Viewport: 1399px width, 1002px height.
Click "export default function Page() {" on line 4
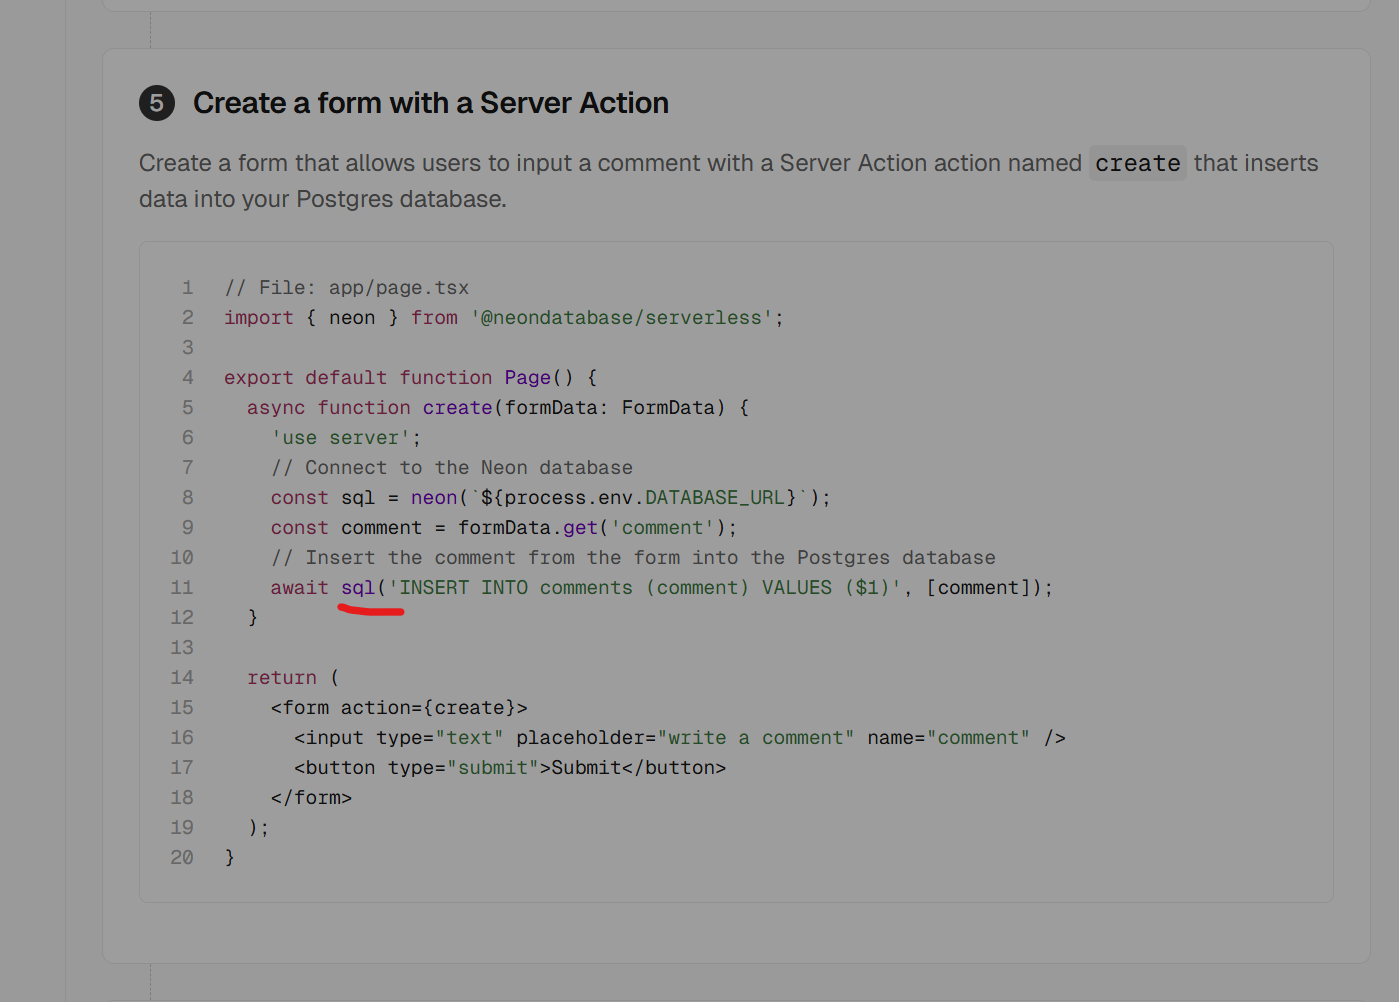click(x=411, y=378)
